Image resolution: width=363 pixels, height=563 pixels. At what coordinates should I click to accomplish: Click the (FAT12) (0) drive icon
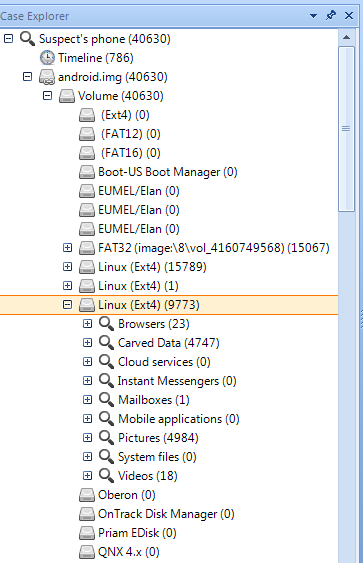click(87, 134)
